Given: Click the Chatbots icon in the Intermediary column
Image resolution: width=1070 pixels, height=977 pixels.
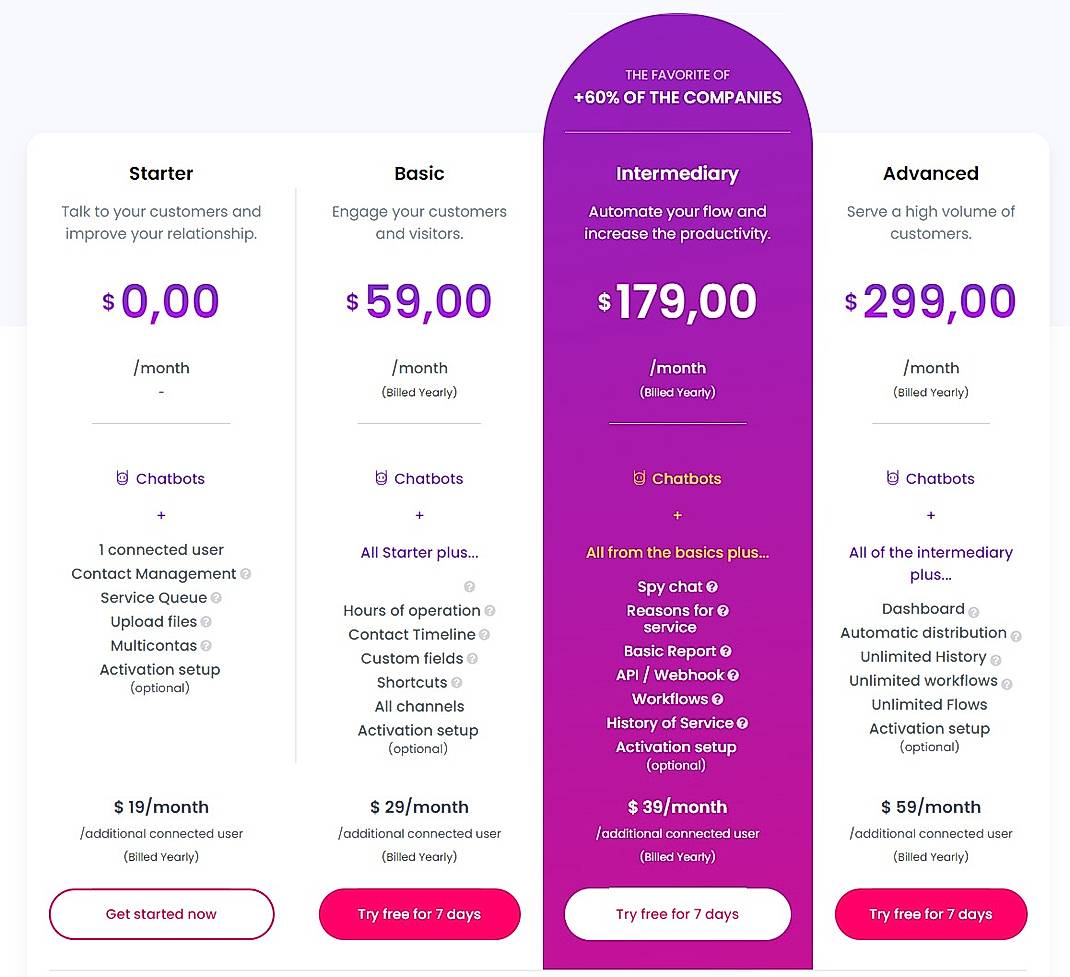Looking at the screenshot, I should 639,478.
